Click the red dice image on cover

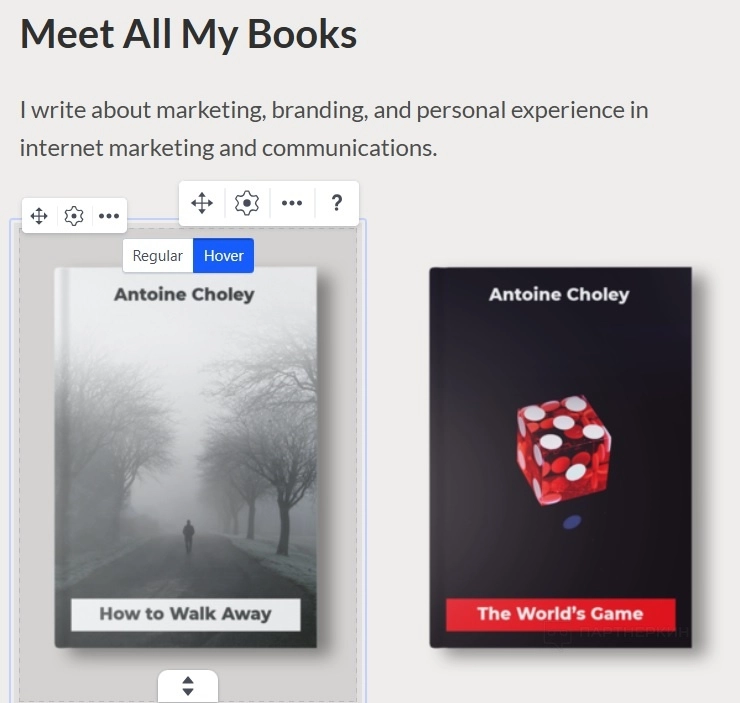coord(563,450)
